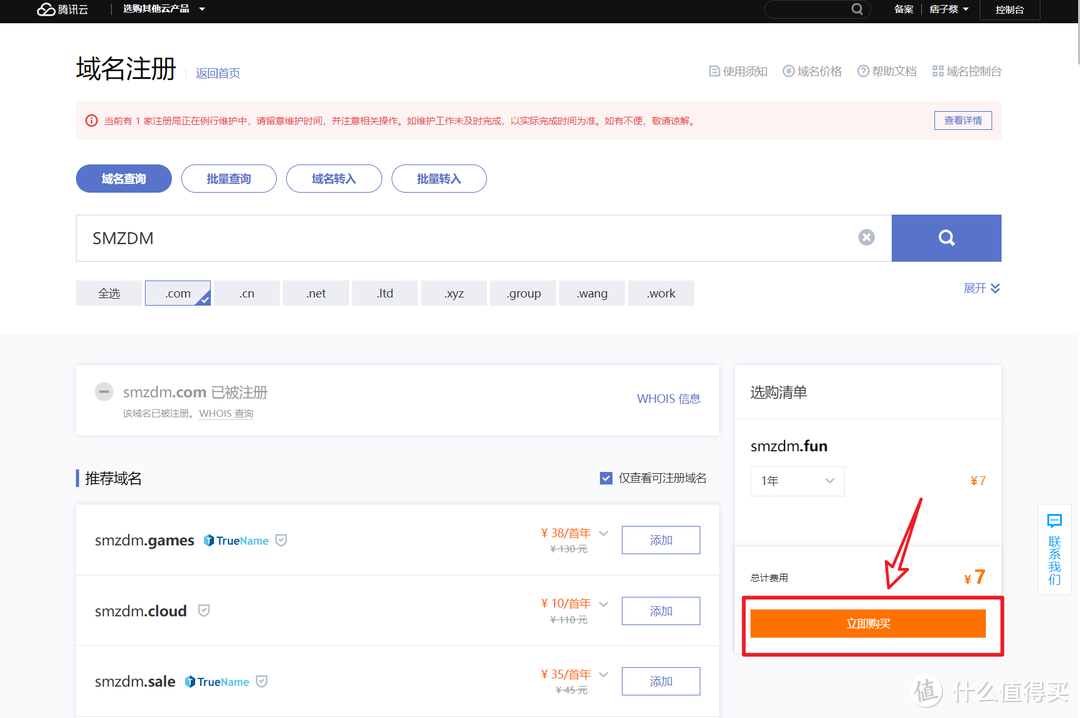Click the 返回首页 link

point(218,73)
